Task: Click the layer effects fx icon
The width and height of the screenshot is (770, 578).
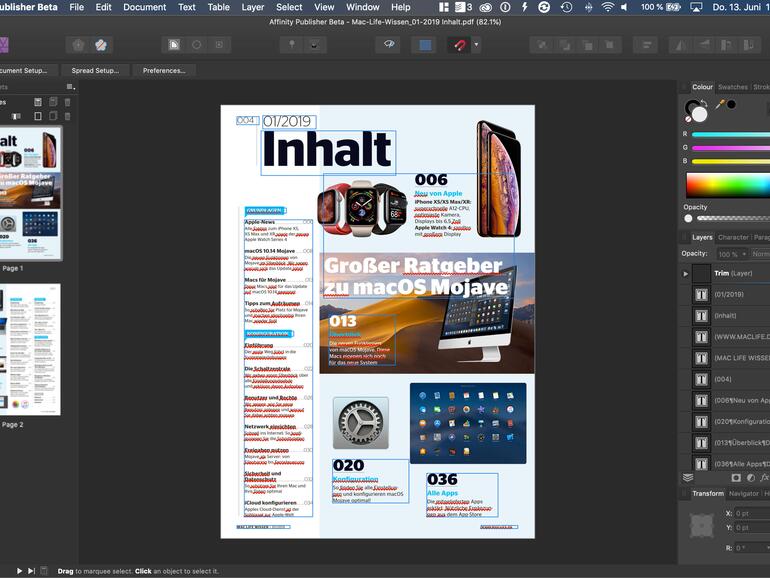Action: (765, 478)
